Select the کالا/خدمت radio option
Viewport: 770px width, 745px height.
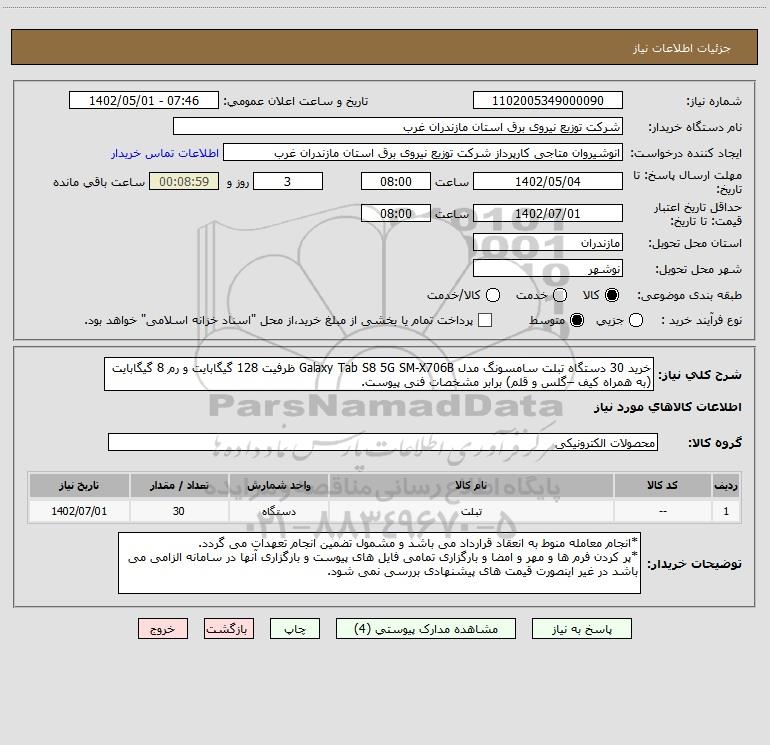[493, 295]
